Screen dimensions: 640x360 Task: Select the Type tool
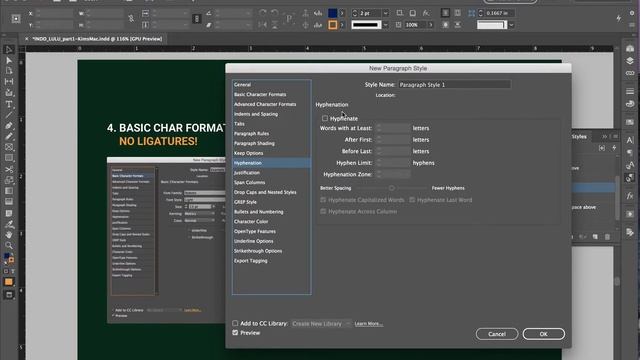click(x=9, y=104)
